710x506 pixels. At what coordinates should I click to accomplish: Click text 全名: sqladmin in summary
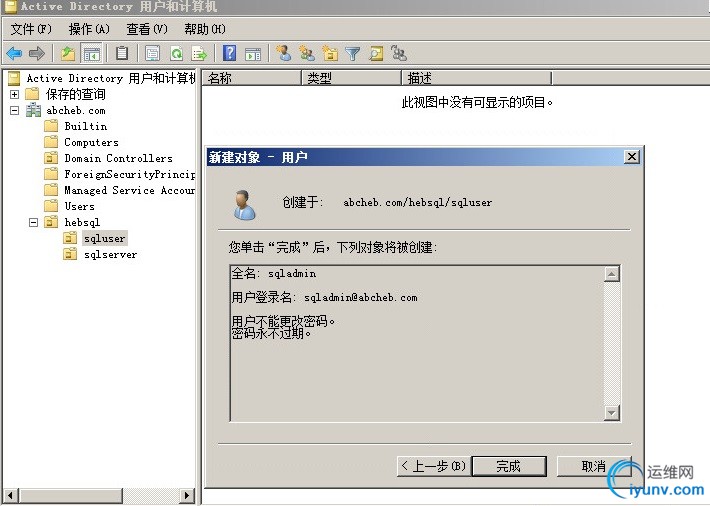[273, 274]
